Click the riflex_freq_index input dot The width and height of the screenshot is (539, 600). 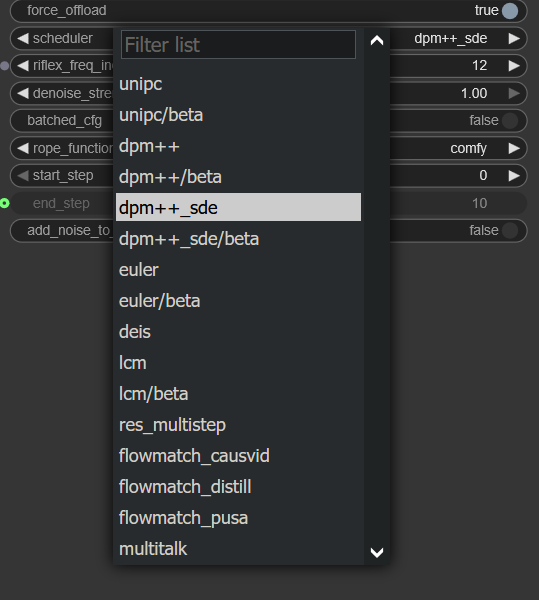click(x=5, y=66)
